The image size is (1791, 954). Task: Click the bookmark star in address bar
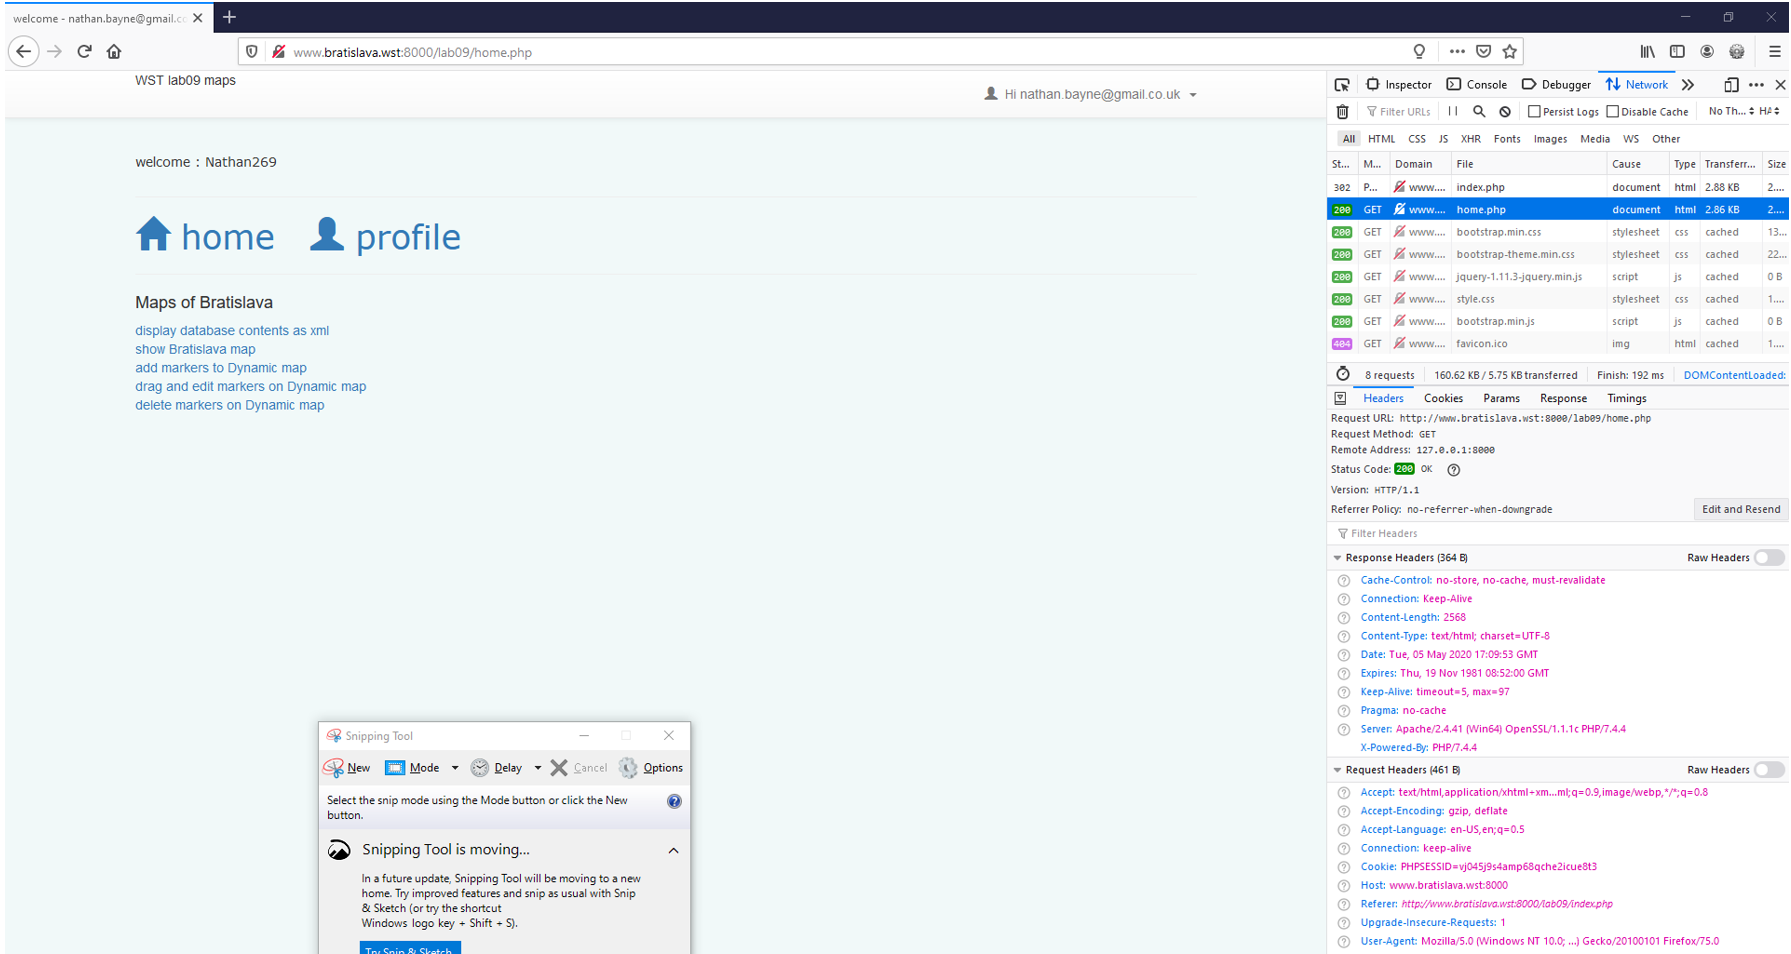coord(1510,52)
